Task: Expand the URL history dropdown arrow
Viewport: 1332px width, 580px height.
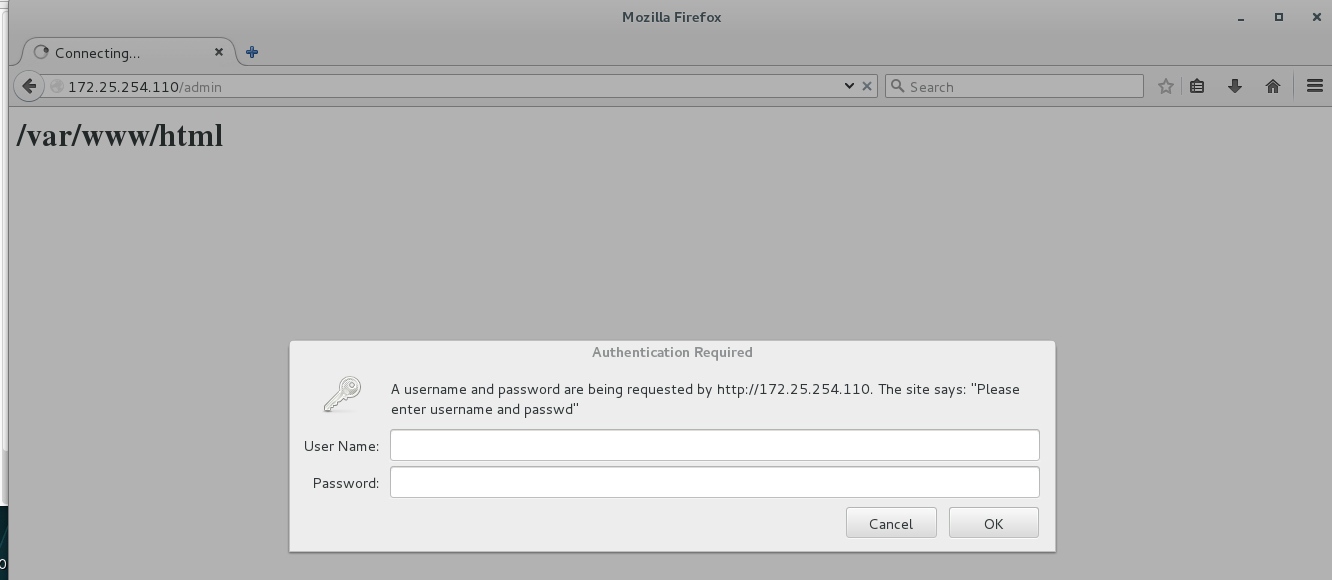Action: click(849, 86)
